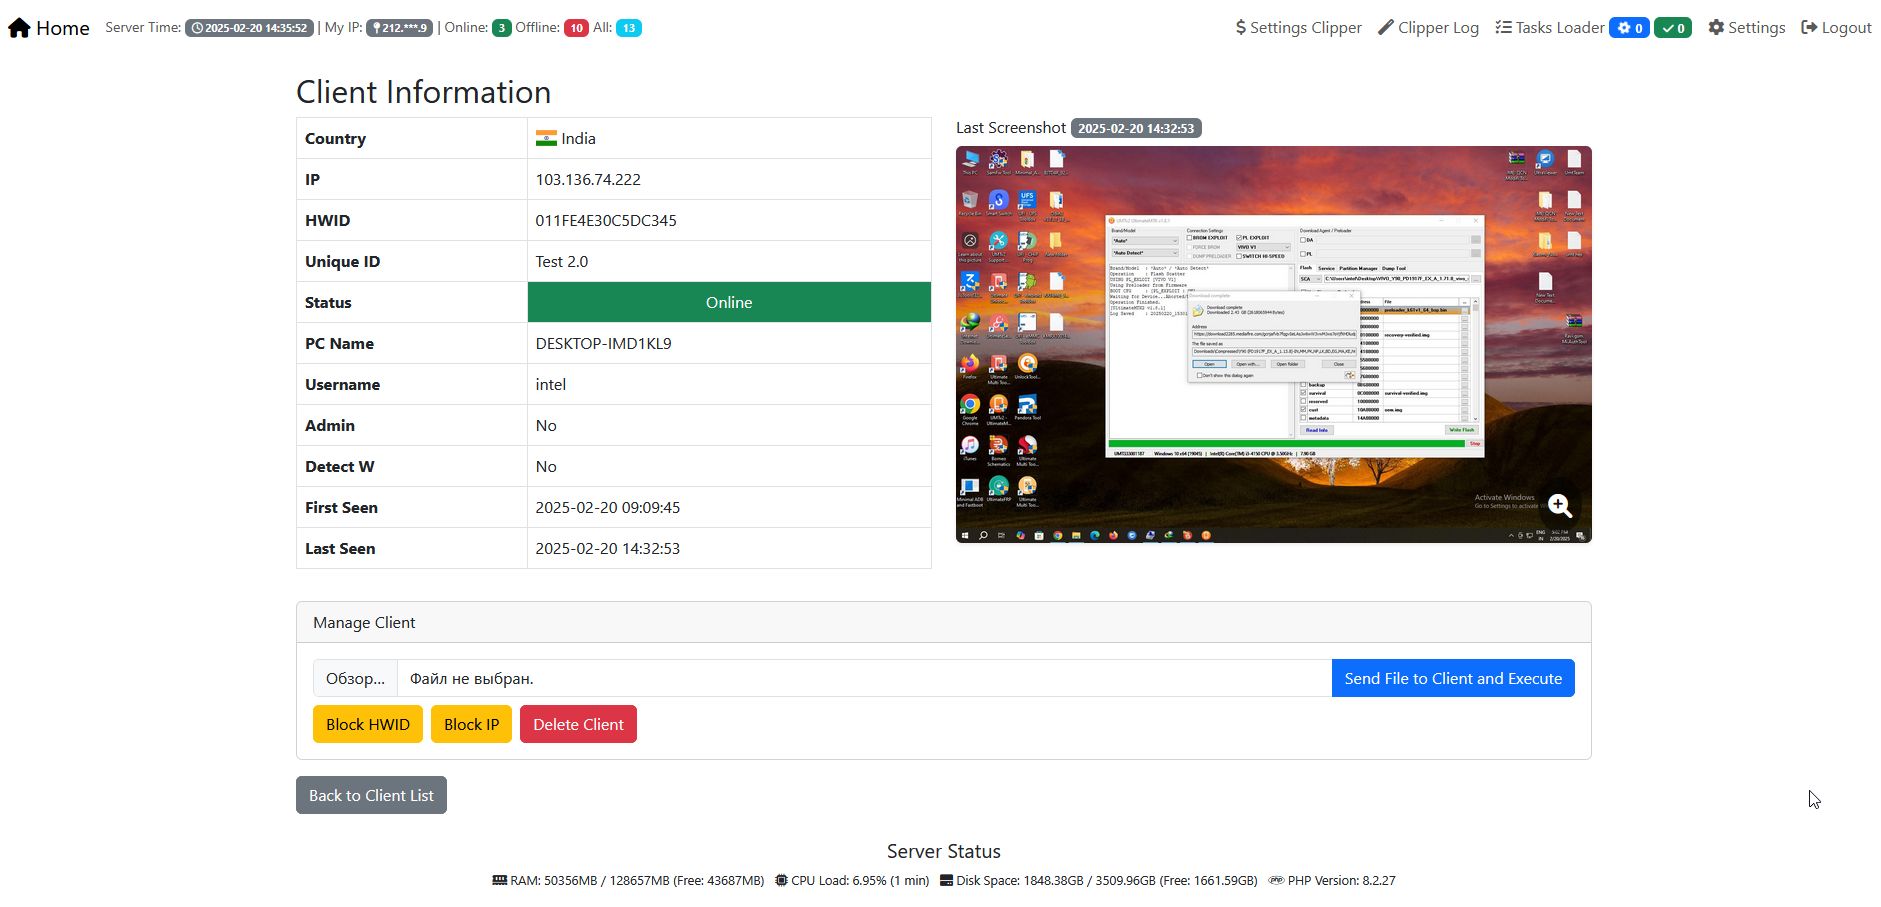This screenshot has width=1881, height=907.
Task: Select the Unique ID value "Test 2.0"
Action: click(x=562, y=262)
